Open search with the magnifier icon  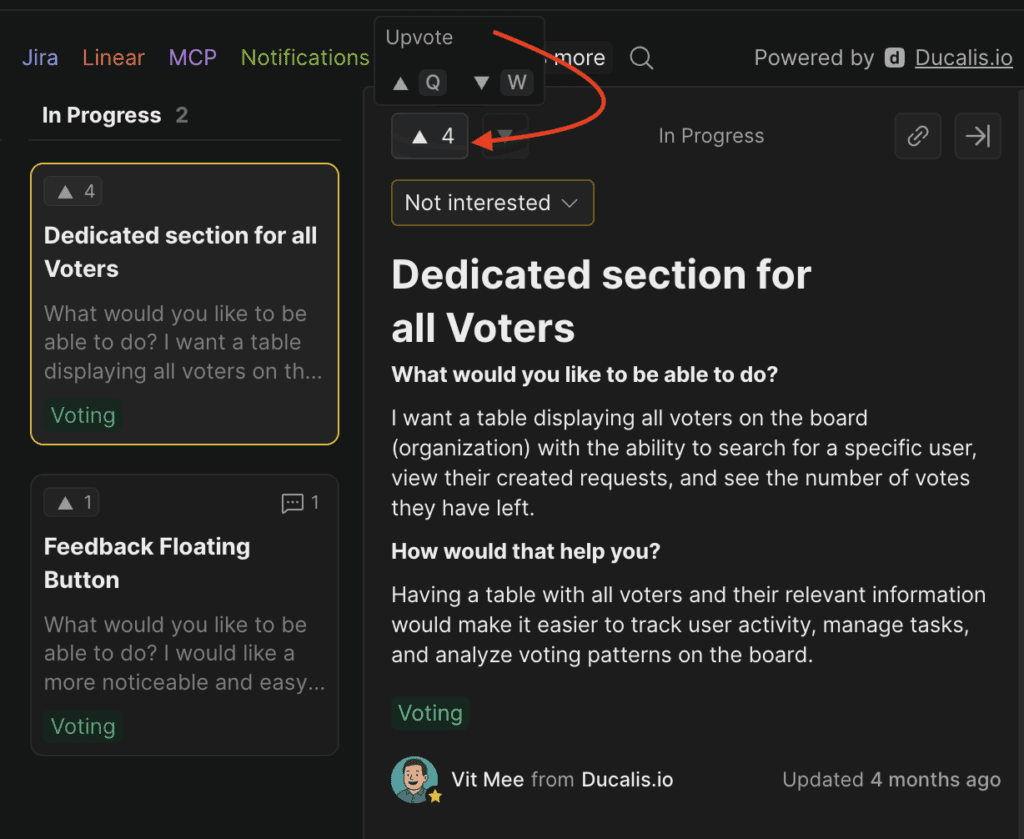click(641, 58)
